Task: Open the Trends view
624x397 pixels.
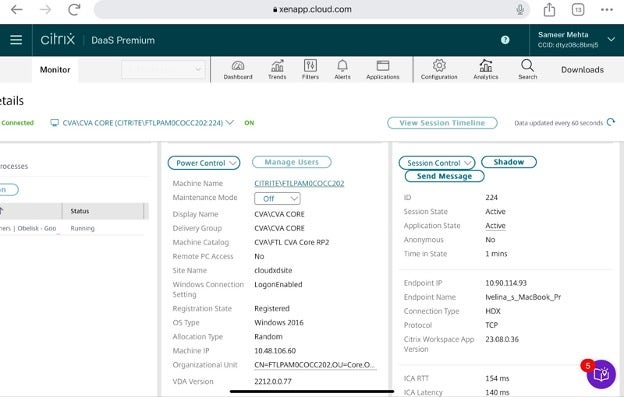Action: pyautogui.click(x=277, y=70)
